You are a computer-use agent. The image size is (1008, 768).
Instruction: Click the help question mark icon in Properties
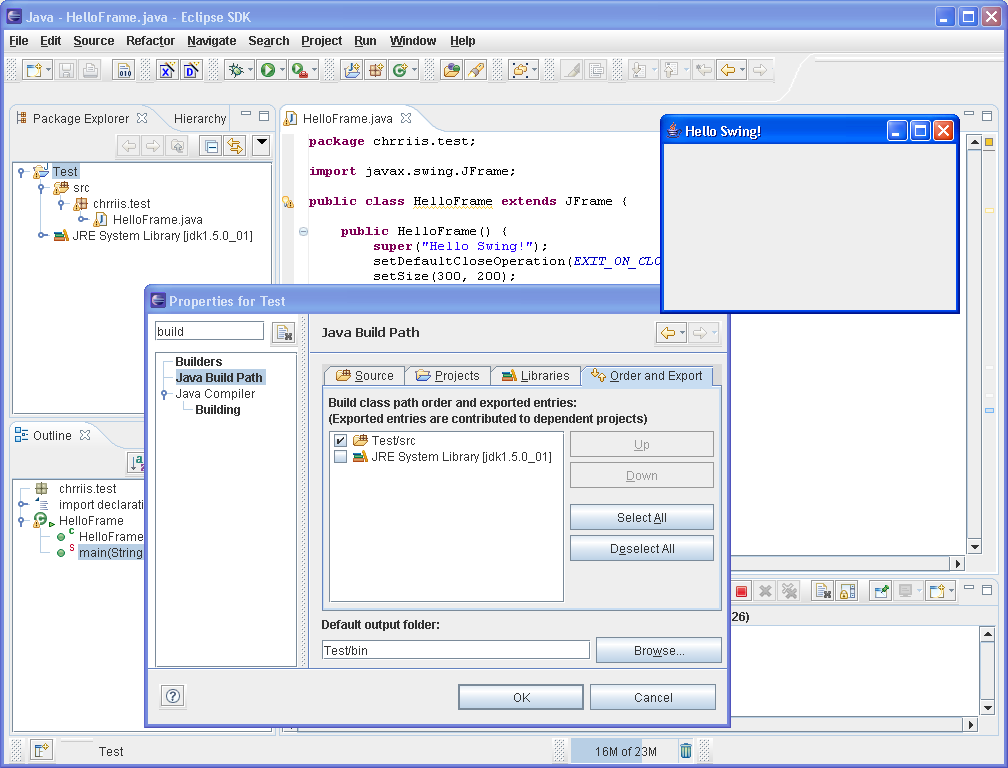click(x=173, y=696)
